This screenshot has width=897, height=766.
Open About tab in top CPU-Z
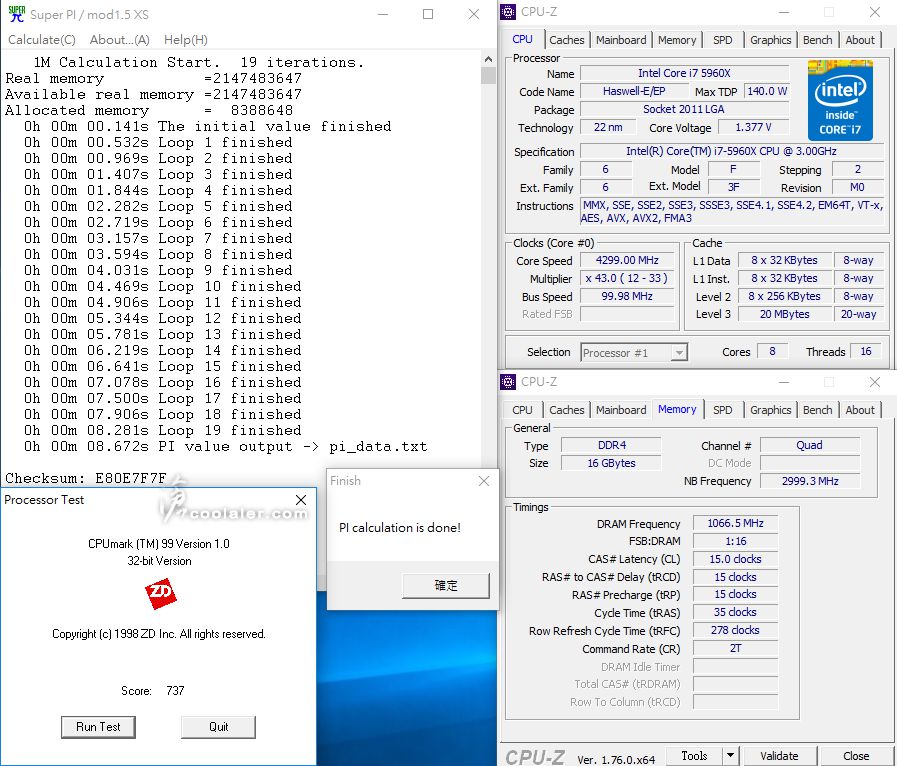click(860, 39)
